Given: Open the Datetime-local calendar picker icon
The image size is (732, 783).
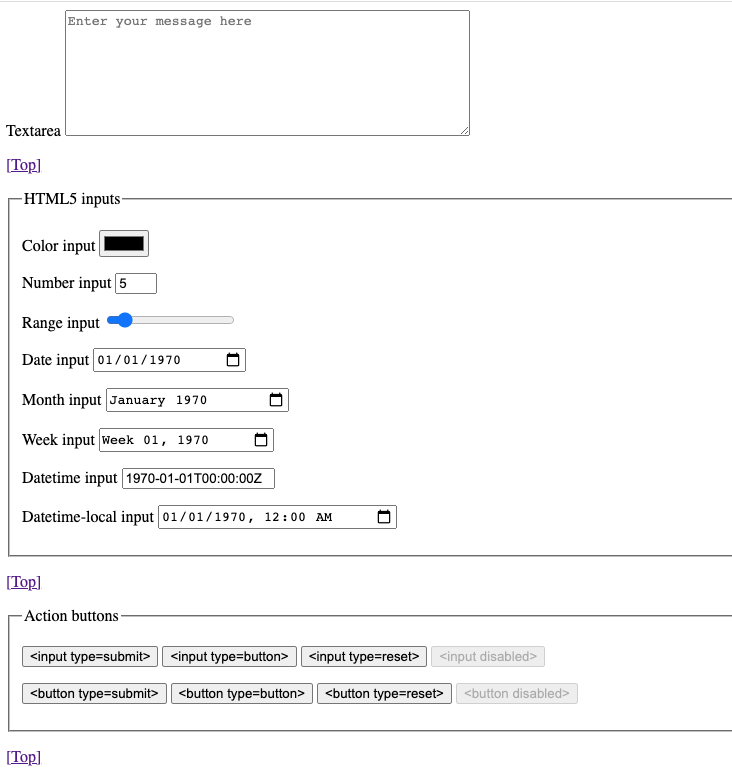Looking at the screenshot, I should click(383, 516).
